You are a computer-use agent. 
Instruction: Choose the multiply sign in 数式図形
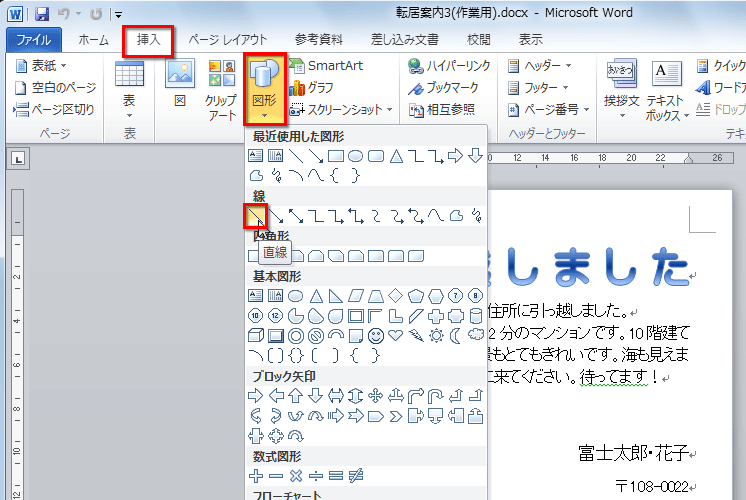tap(296, 476)
